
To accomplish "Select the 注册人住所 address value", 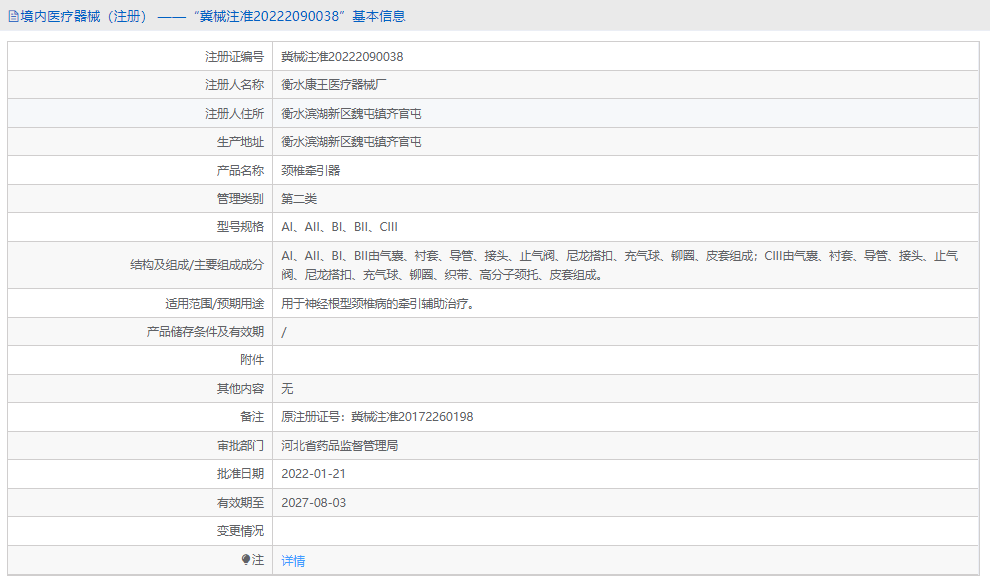I will pyautogui.click(x=351, y=114).
